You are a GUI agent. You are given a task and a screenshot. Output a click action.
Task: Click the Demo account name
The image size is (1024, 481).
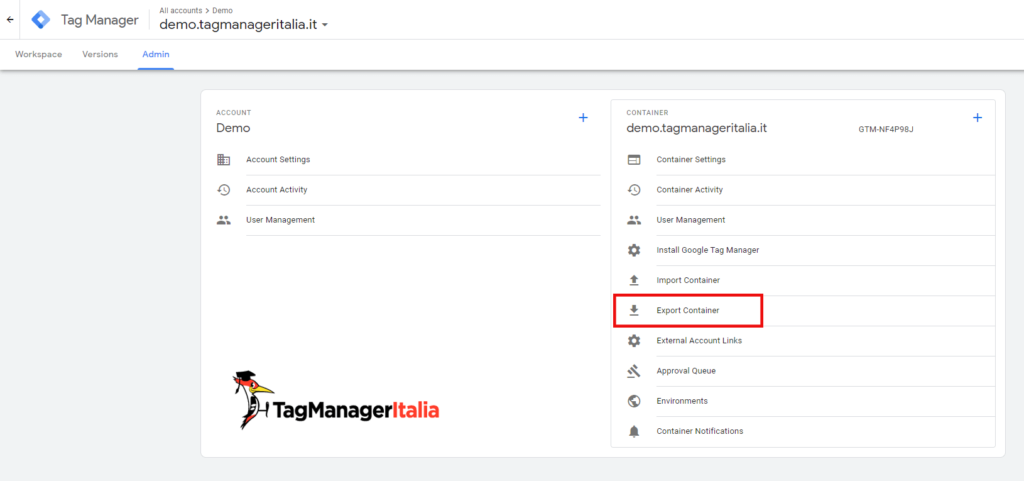point(233,128)
